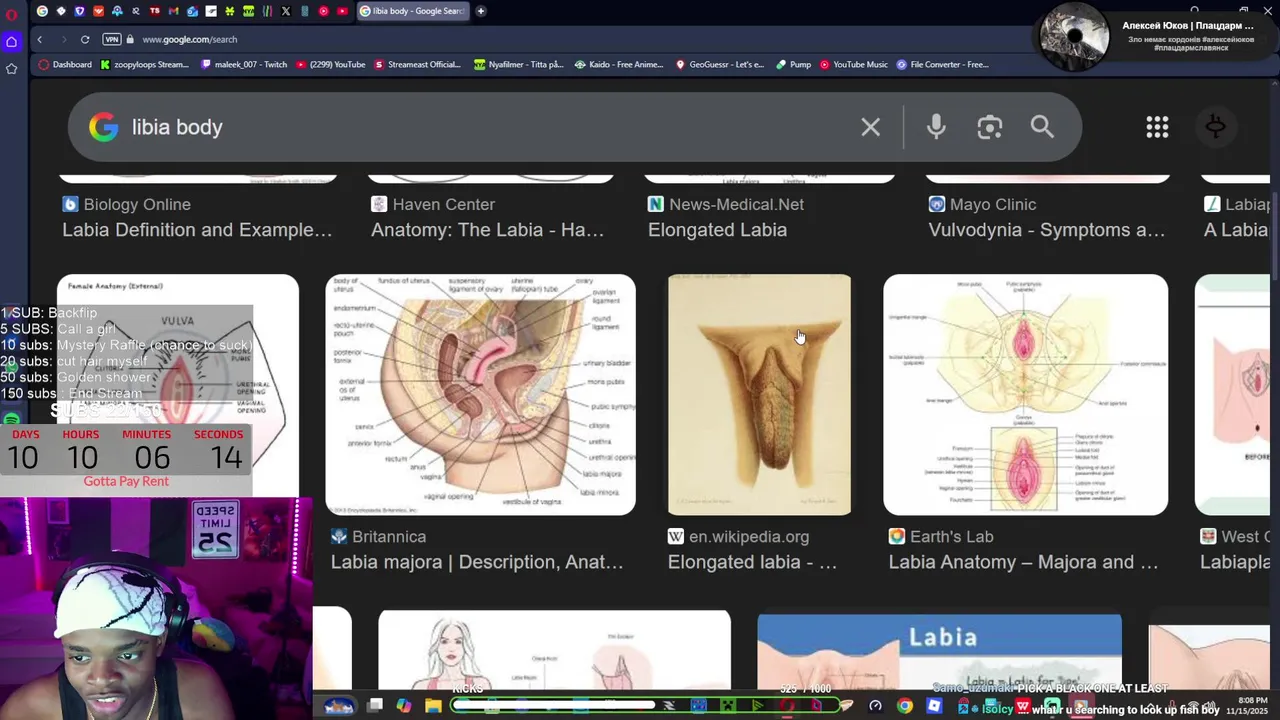Screen dimensions: 1280x720
Task: Click the Google logo in search bar
Action: [103, 127]
